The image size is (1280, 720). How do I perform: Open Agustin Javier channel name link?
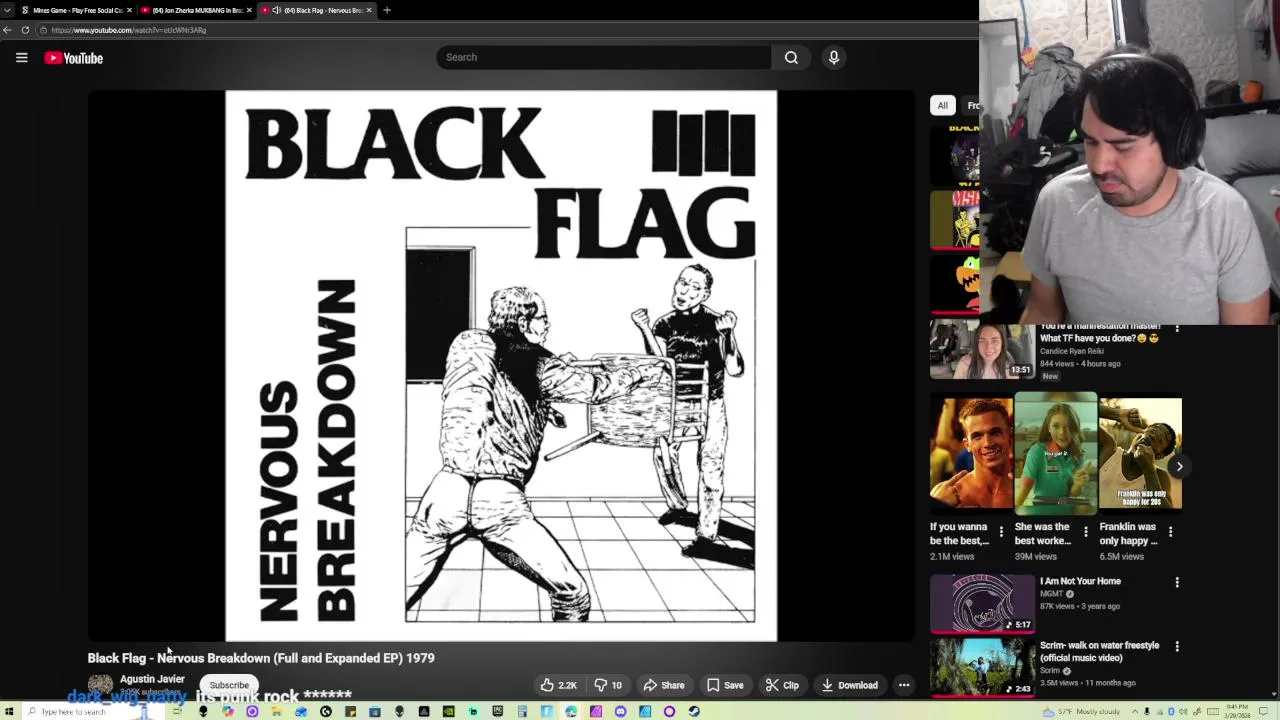(152, 679)
